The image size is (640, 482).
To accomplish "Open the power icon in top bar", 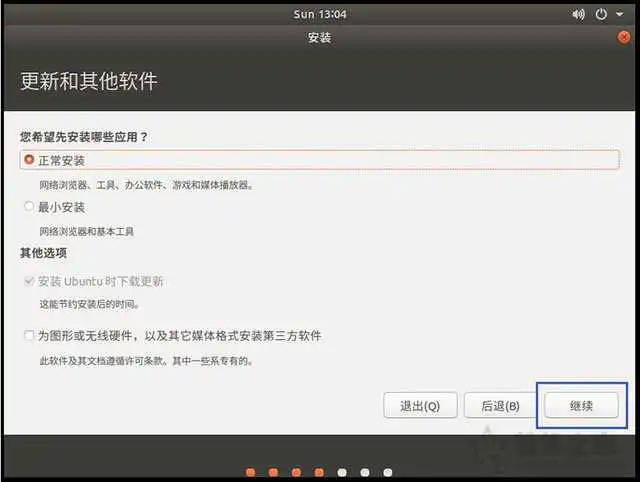I will (x=601, y=14).
